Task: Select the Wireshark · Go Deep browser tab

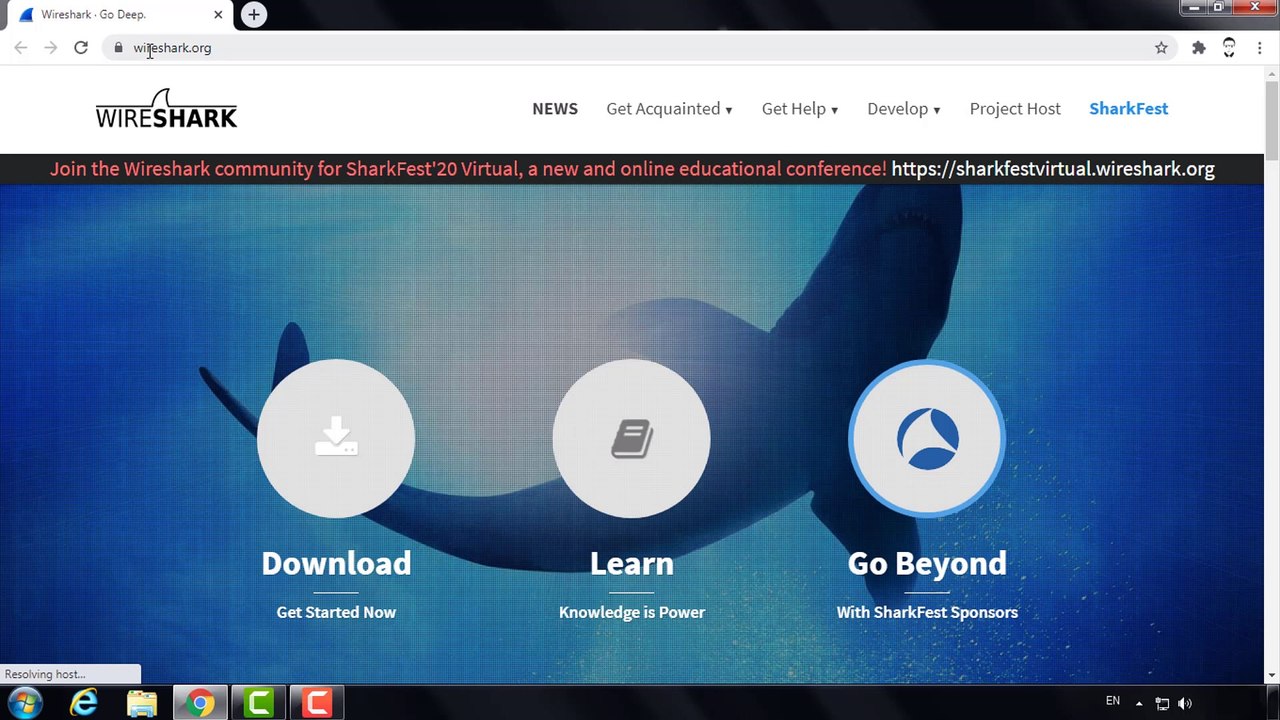Action: 118,15
